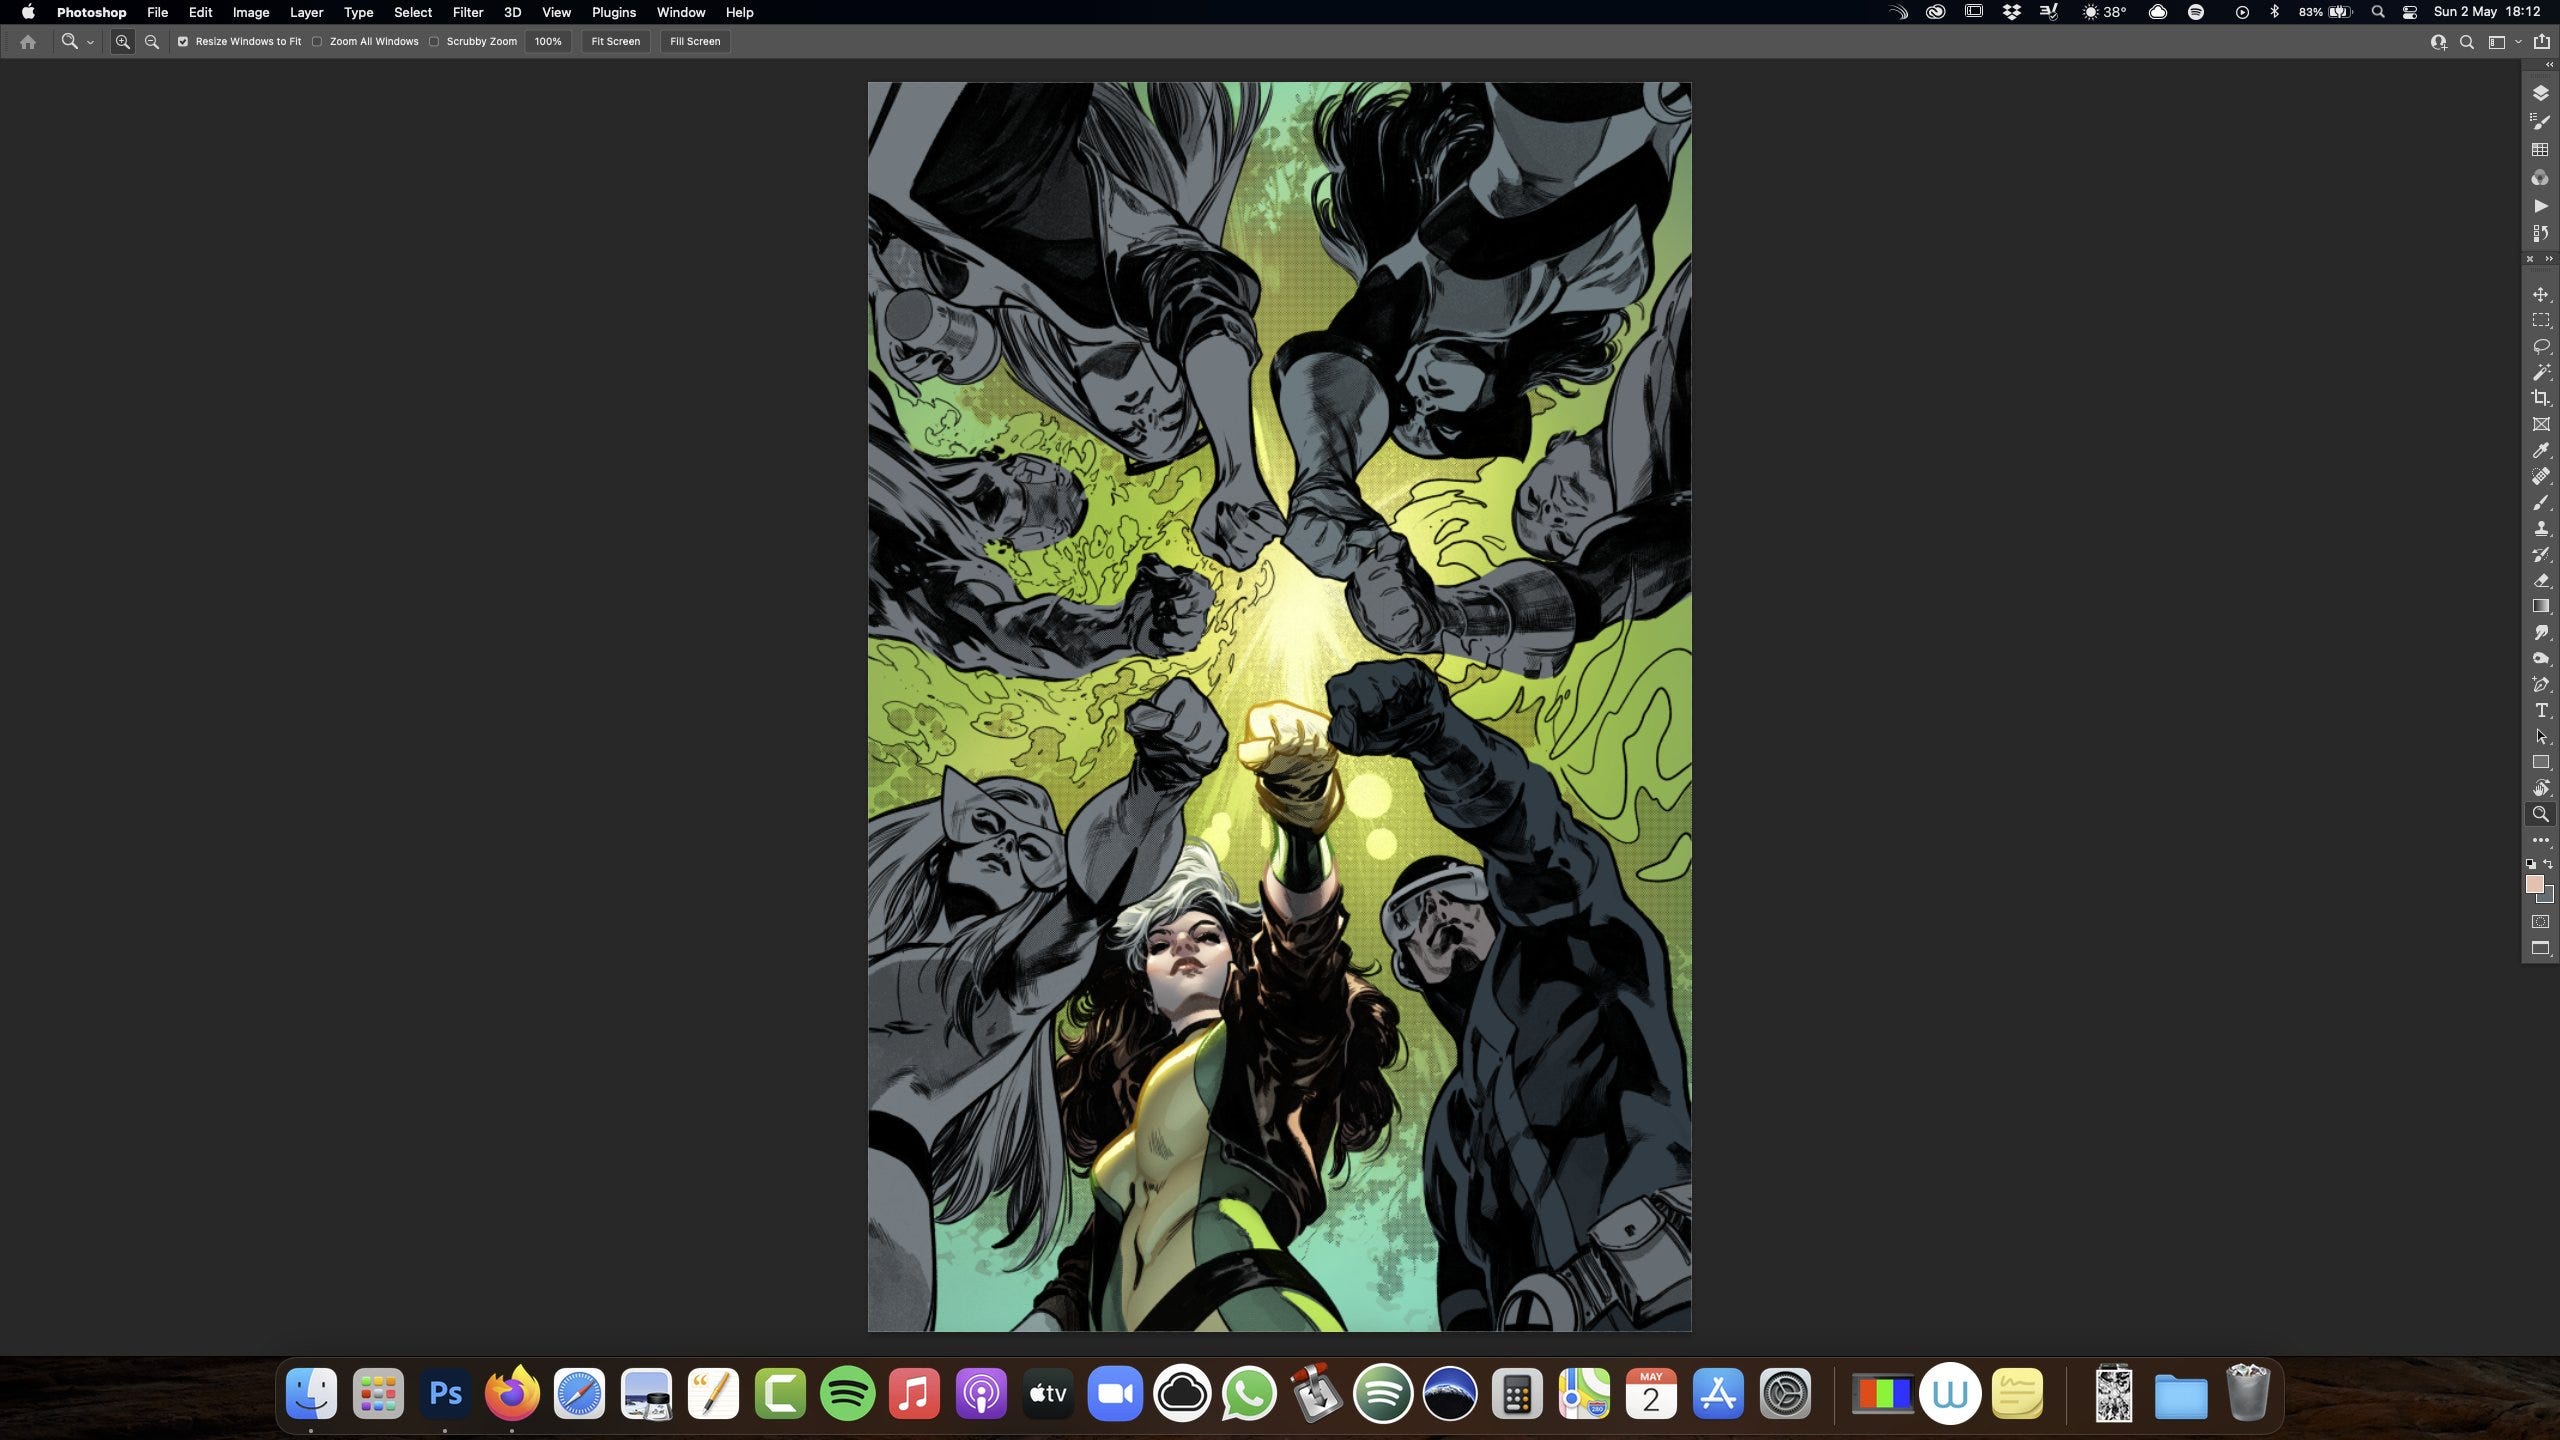Click the comic artwork canvas

(1279, 707)
